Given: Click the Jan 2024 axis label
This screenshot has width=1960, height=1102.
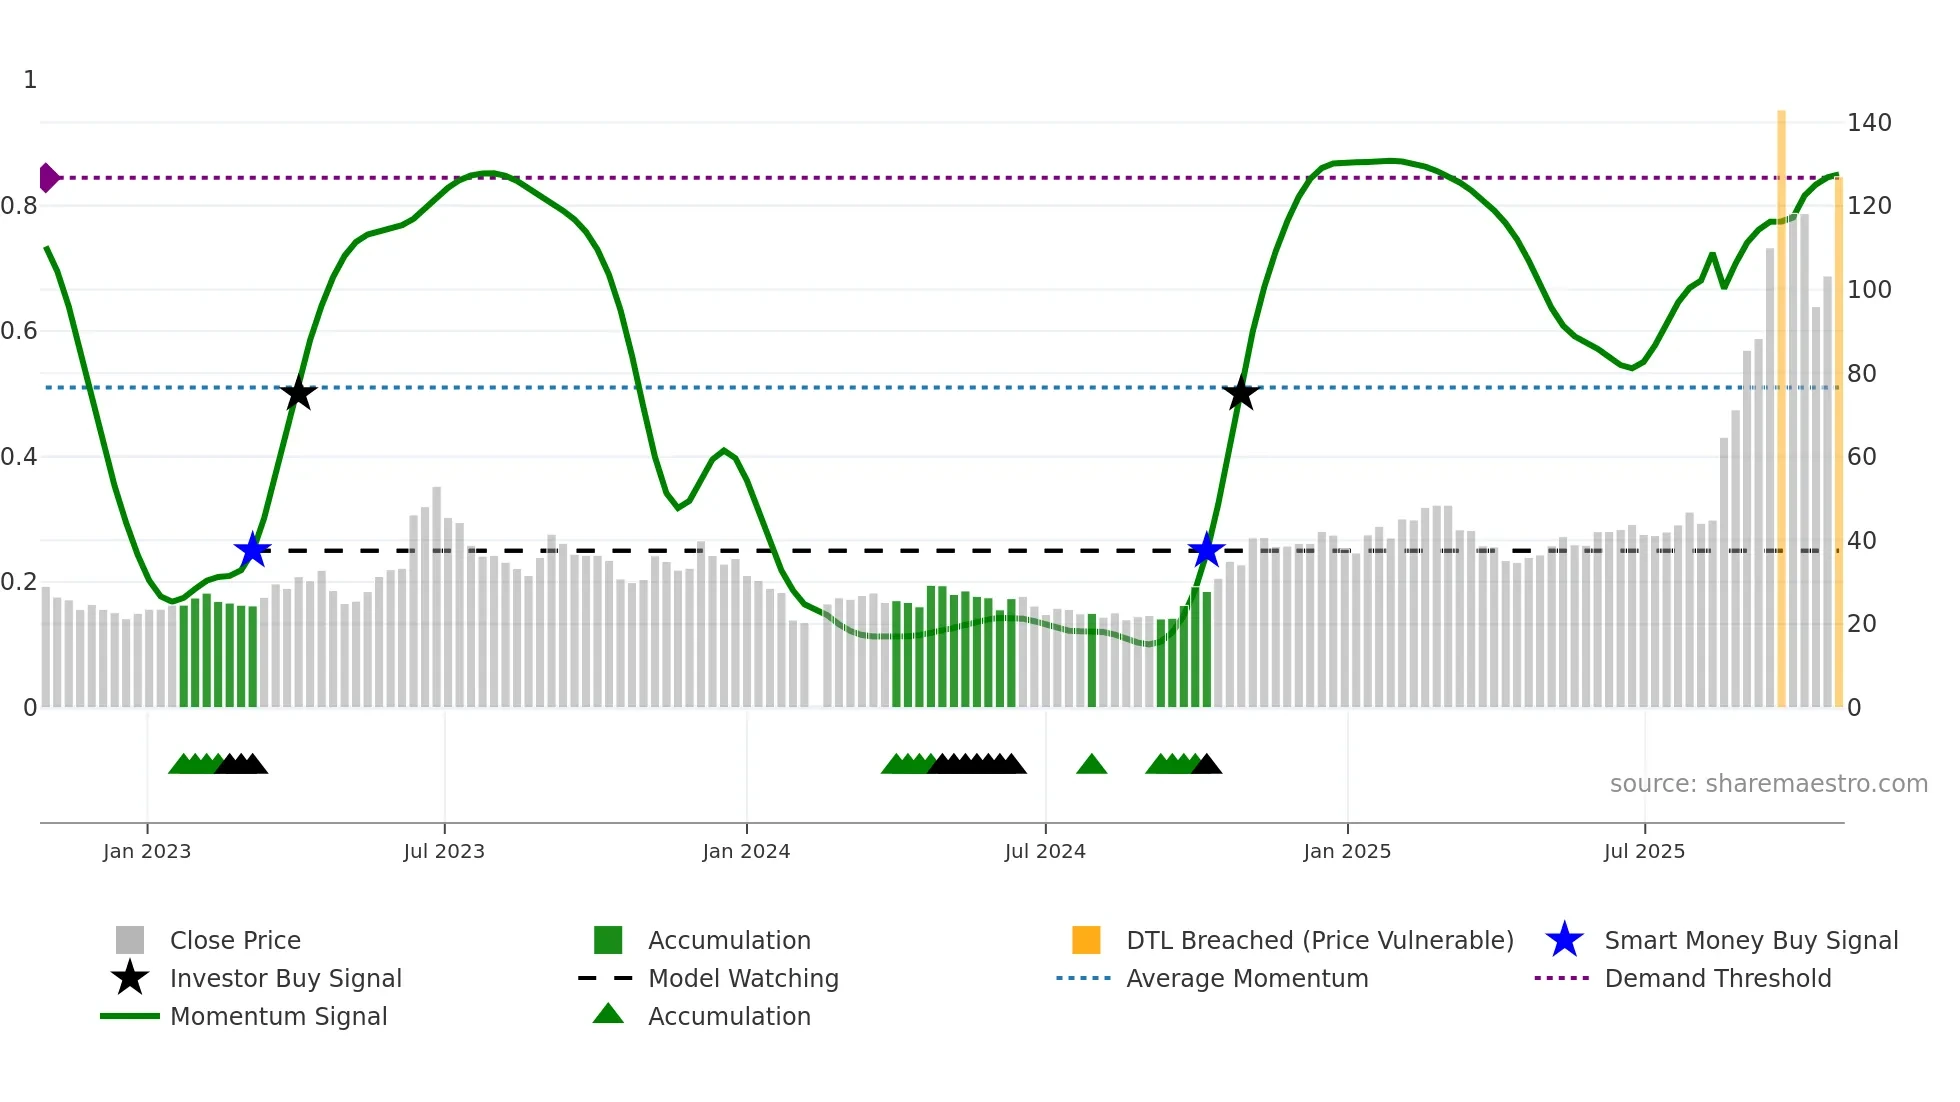Looking at the screenshot, I should pyautogui.click(x=746, y=851).
